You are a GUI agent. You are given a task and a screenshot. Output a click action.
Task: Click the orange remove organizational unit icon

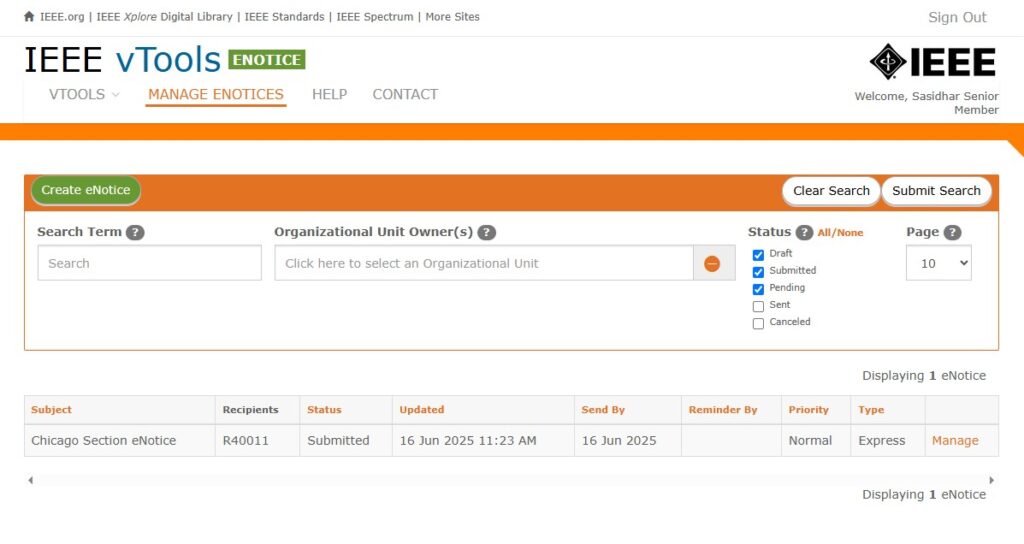pyautogui.click(x=712, y=263)
